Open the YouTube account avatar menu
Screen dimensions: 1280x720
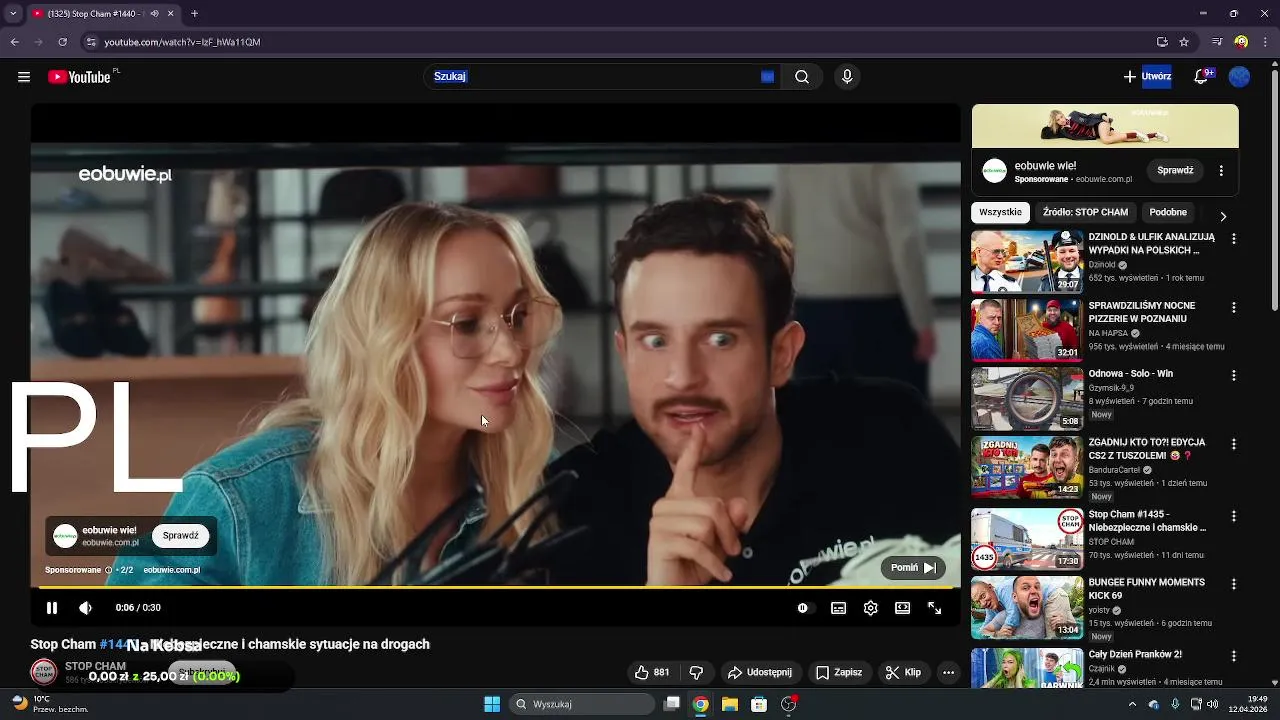[x=1239, y=77]
